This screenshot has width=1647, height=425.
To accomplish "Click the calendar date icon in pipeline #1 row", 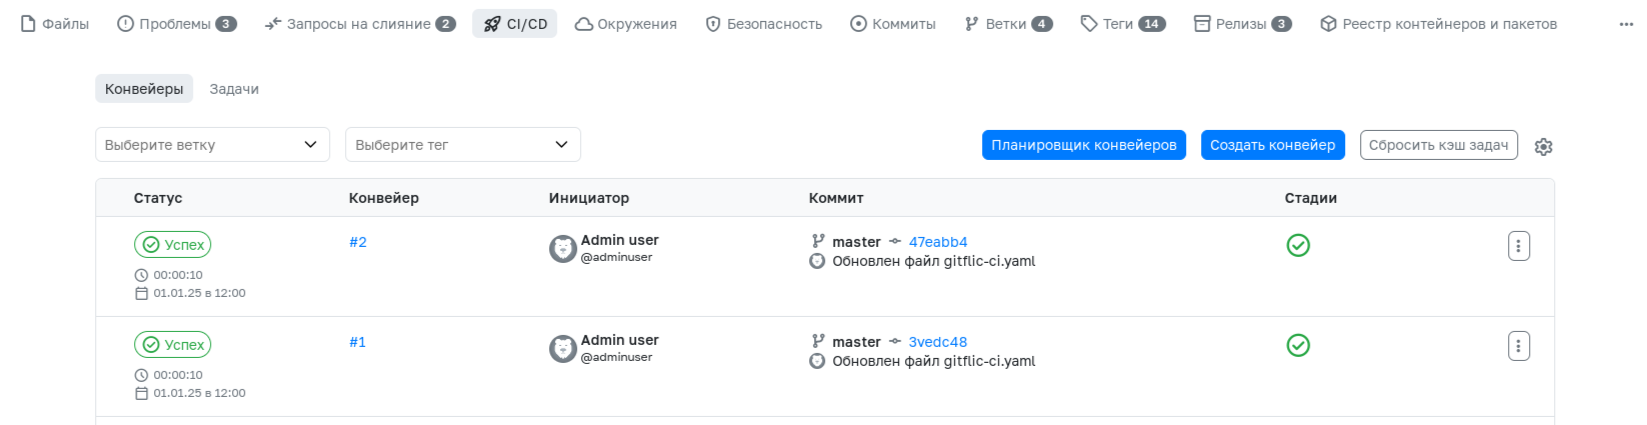I will coord(141,393).
